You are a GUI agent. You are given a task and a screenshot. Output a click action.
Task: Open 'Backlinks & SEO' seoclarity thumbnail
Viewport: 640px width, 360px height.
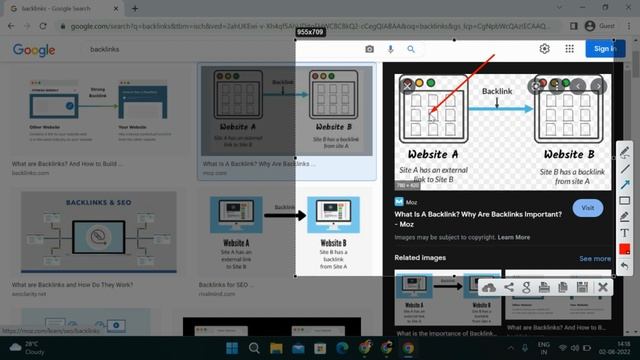[99, 232]
